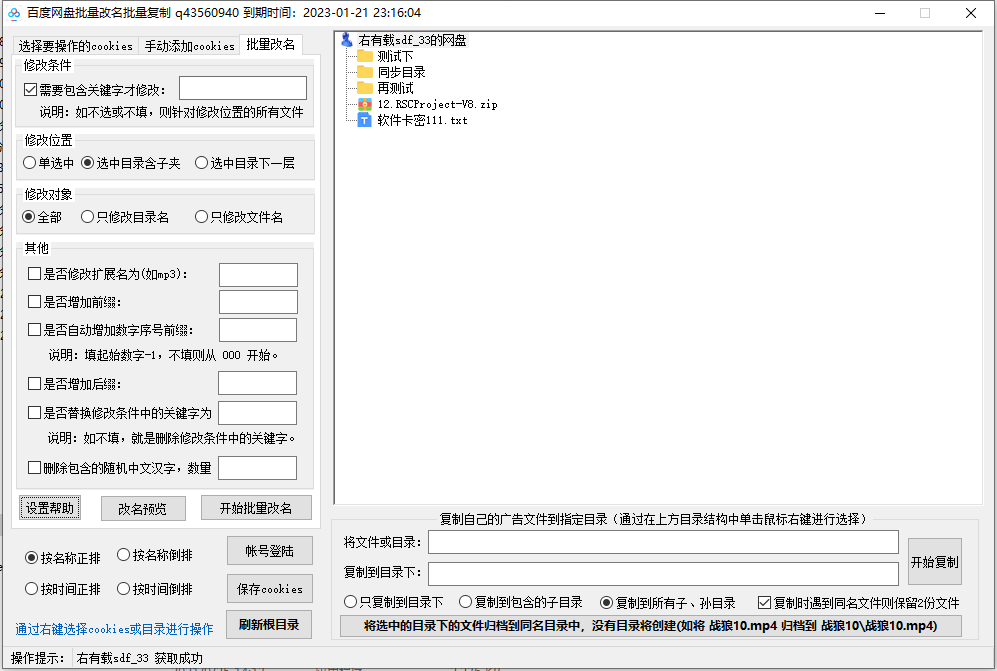The height and width of the screenshot is (671, 997).
Task: Select 选中目录下一层 radio option
Action: coord(245,163)
